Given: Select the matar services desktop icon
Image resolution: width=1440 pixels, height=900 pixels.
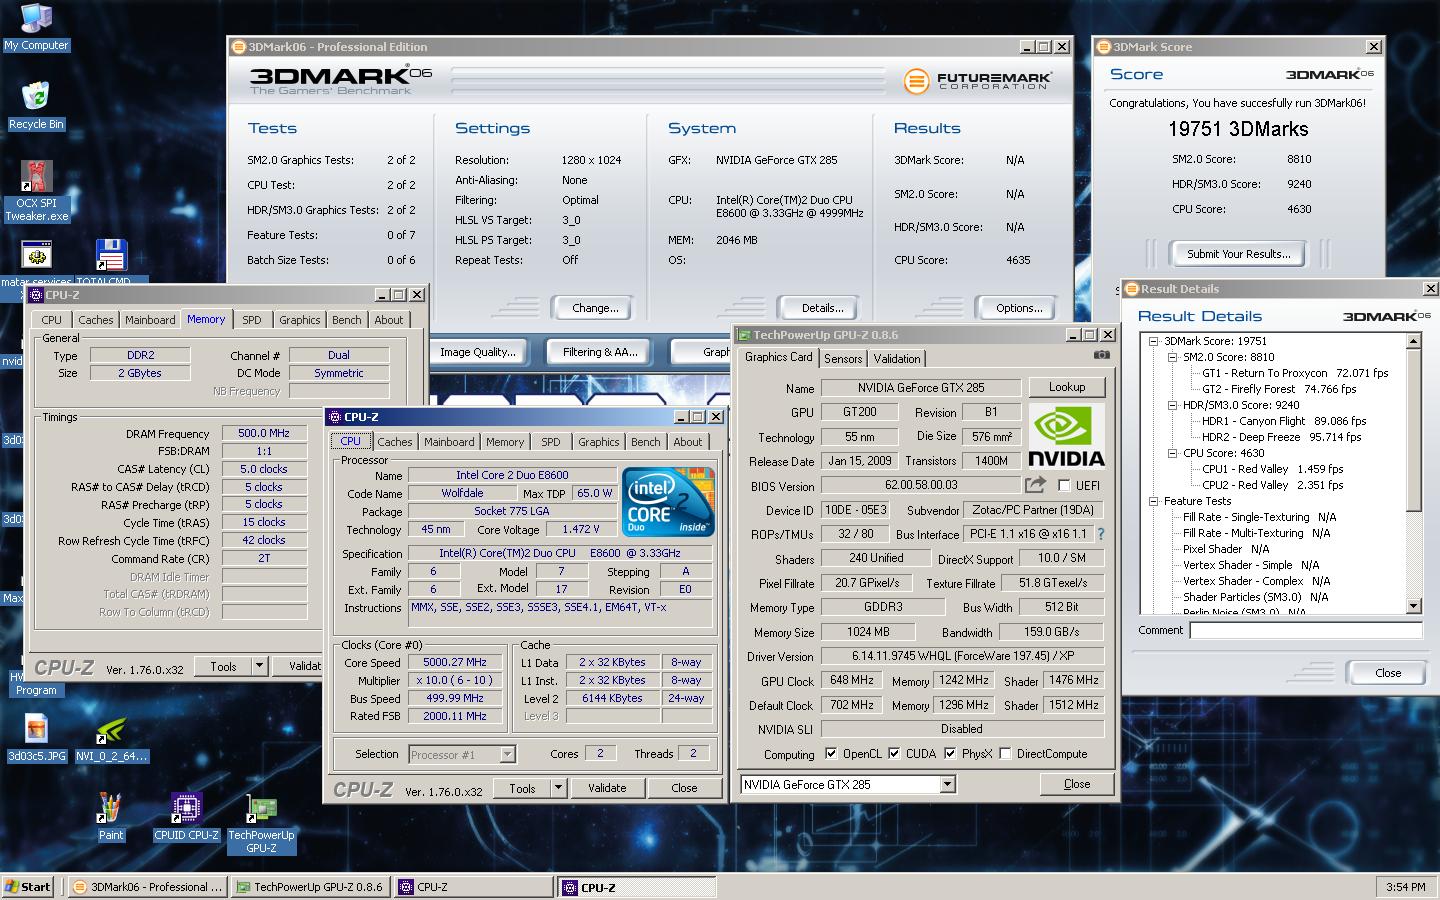Looking at the screenshot, I should [x=36, y=263].
